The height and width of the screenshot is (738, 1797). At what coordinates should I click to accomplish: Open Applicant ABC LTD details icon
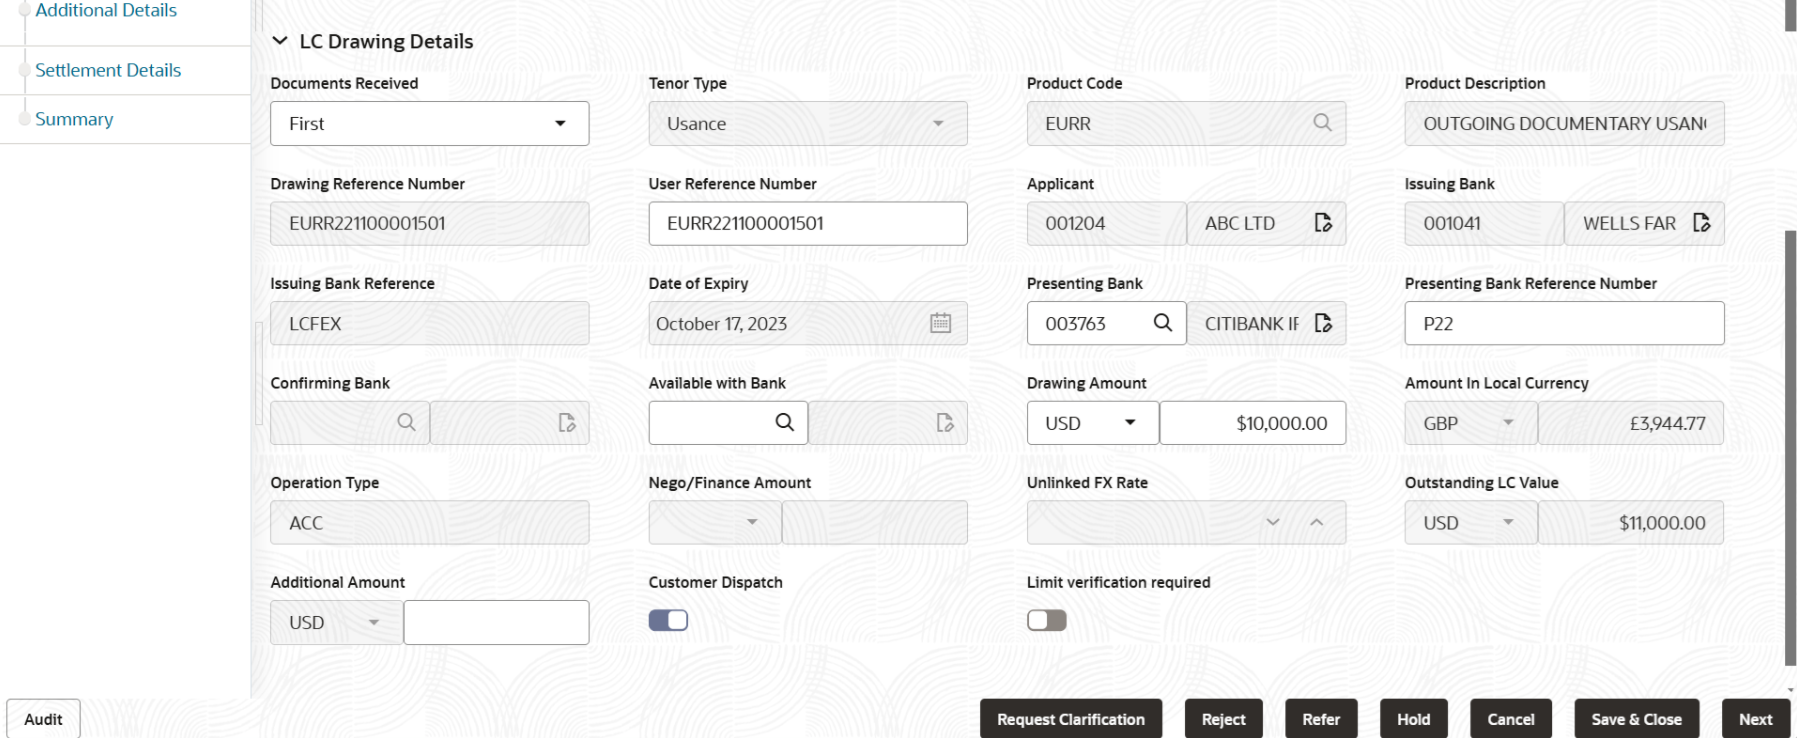click(x=1323, y=223)
